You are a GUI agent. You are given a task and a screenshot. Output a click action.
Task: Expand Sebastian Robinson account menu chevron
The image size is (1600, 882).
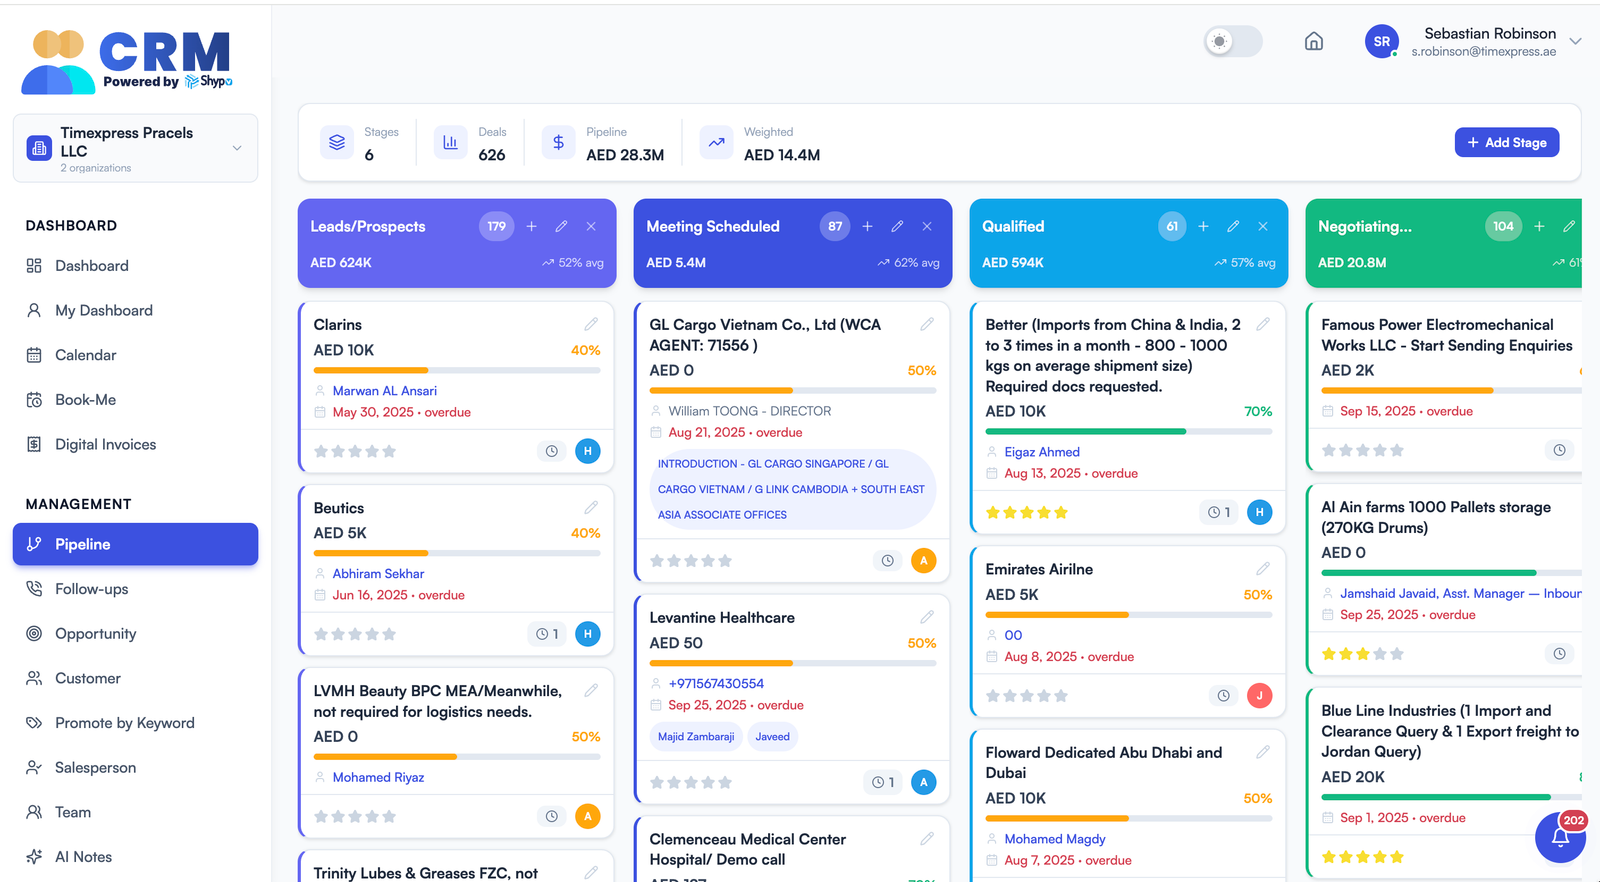click(x=1575, y=42)
